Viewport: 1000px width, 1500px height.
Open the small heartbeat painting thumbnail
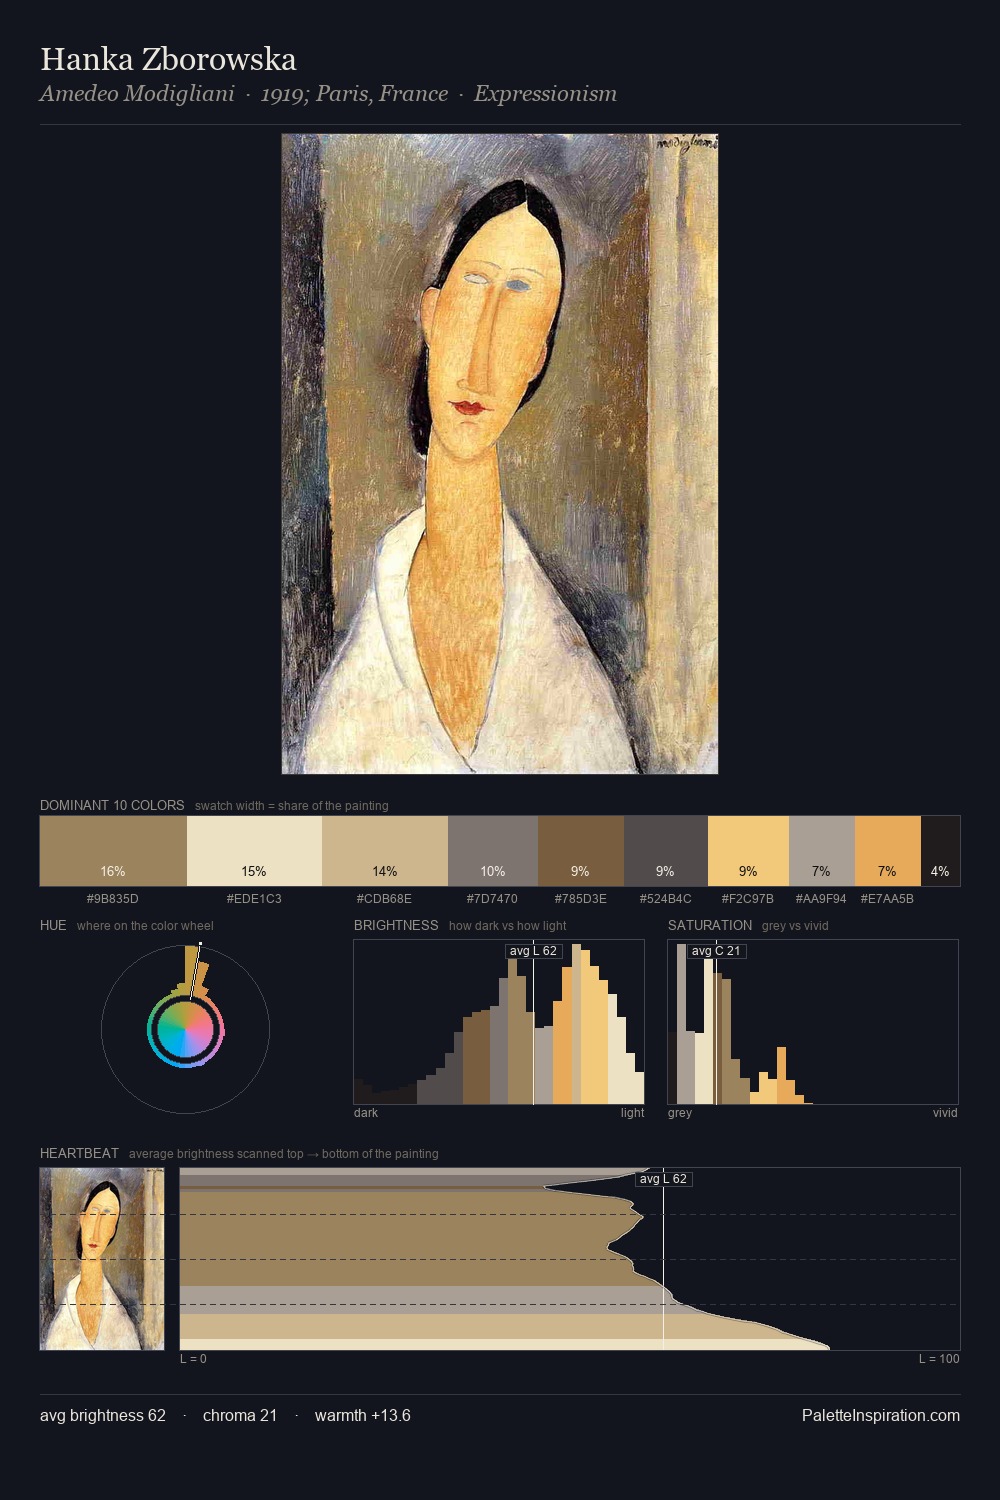pyautogui.click(x=102, y=1259)
